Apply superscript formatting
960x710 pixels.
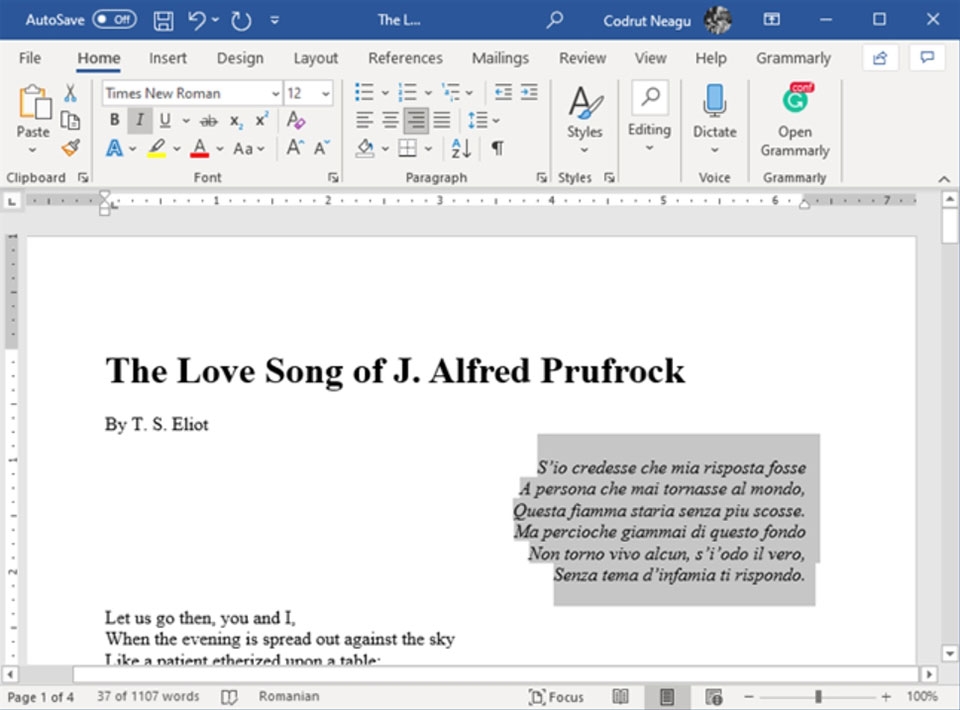[x=261, y=120]
